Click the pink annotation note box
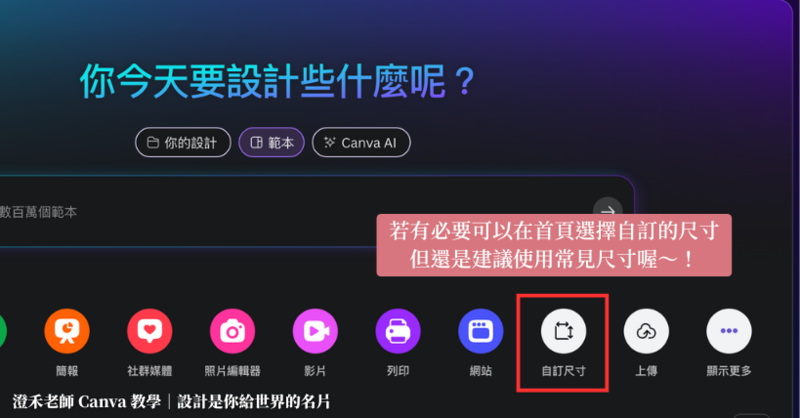 pos(554,245)
